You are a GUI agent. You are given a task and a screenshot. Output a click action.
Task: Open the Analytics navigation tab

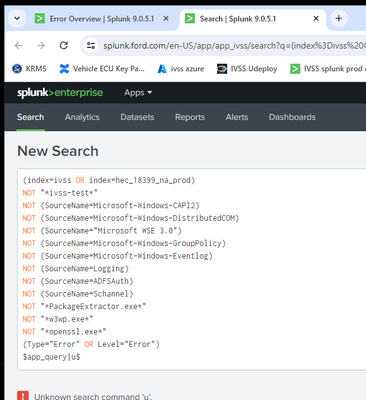tap(82, 117)
